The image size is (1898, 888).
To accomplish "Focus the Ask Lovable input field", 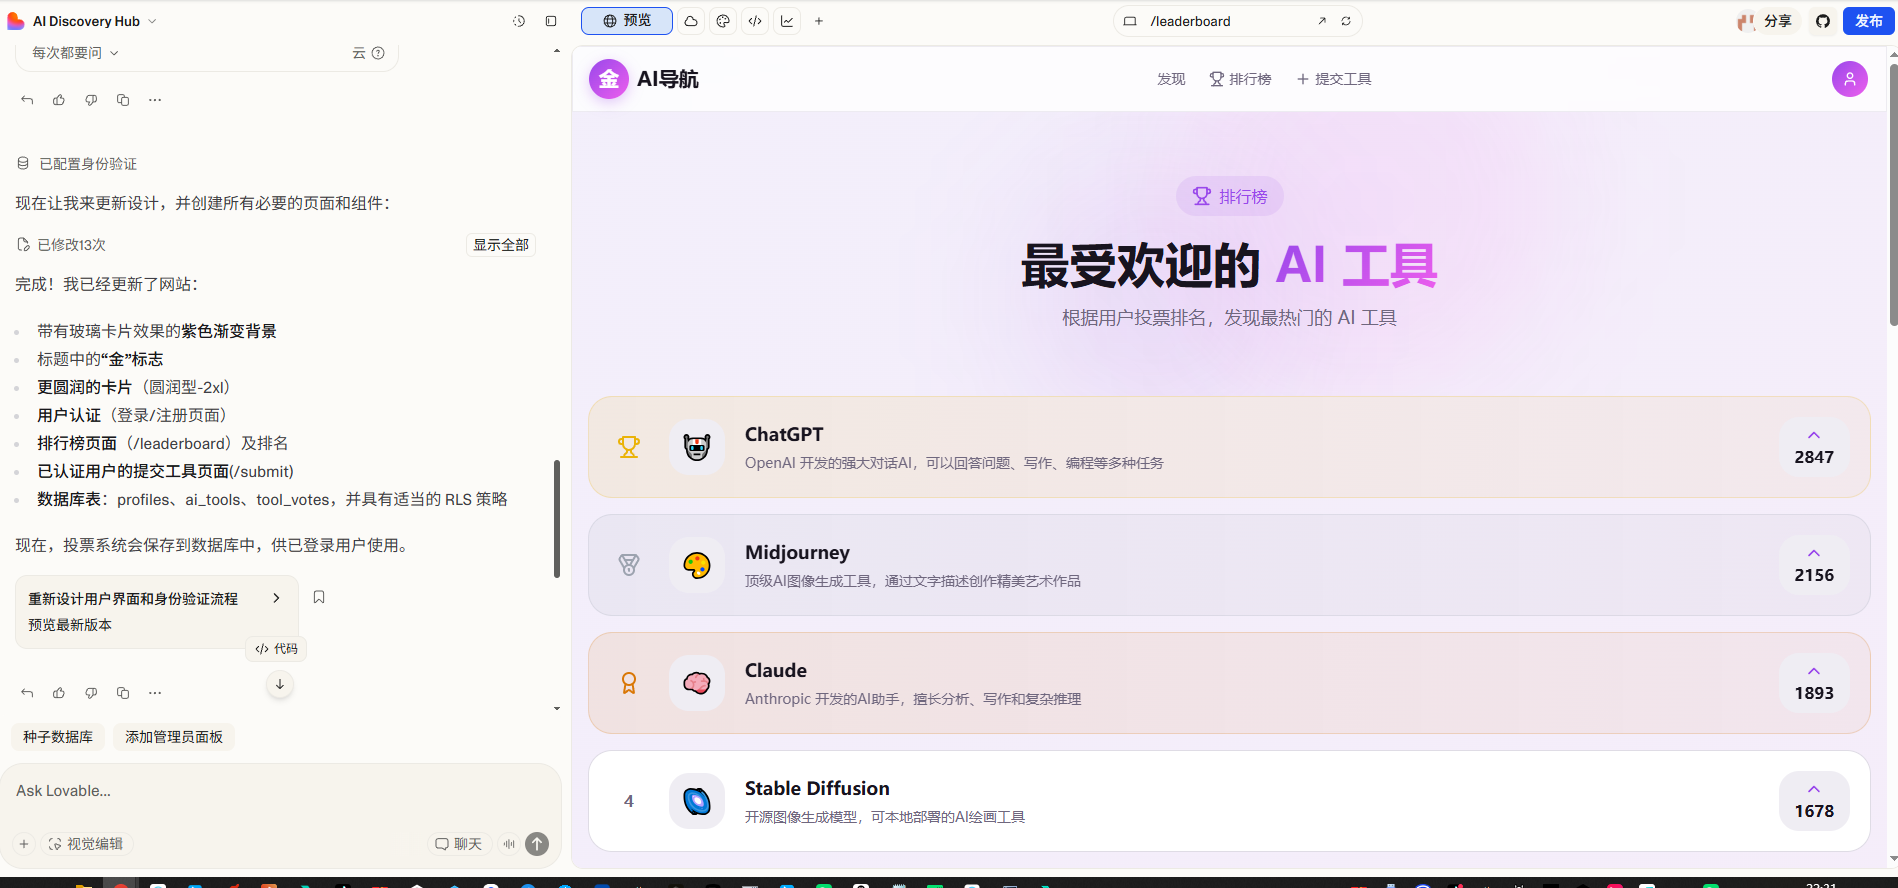I will pyautogui.click(x=280, y=791).
